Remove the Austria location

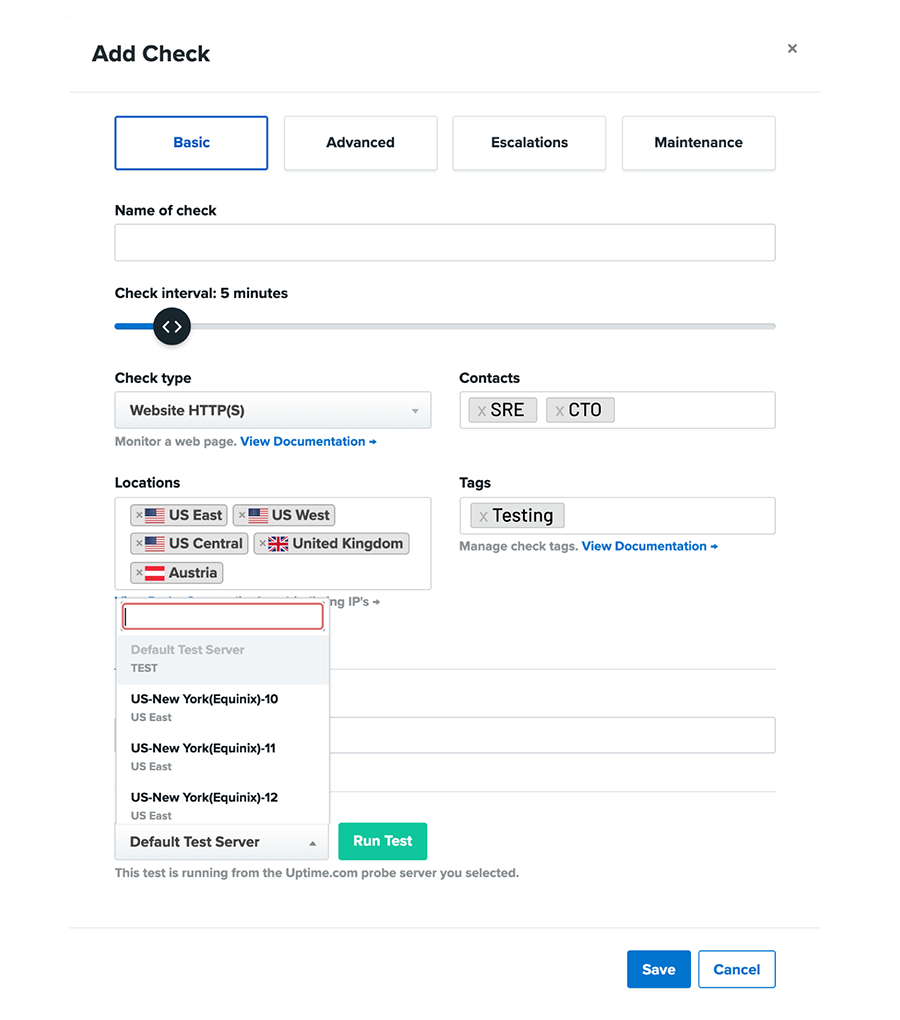tap(139, 573)
